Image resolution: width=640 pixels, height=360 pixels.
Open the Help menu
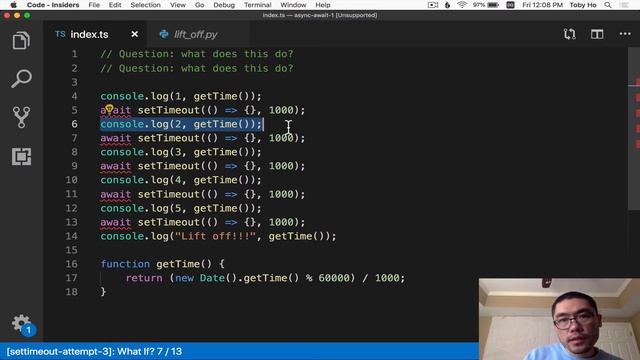click(x=322, y=5)
